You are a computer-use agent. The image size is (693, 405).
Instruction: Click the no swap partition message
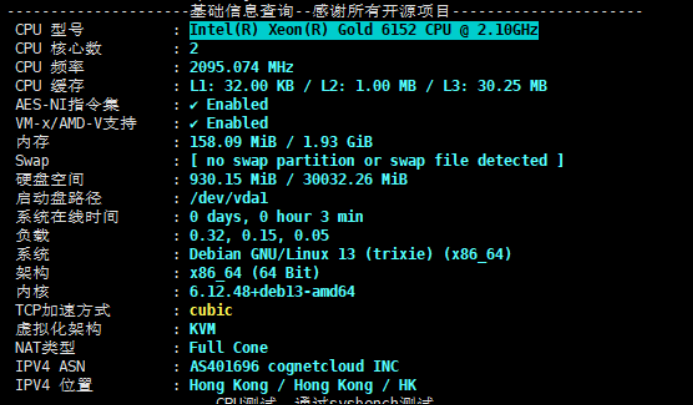(x=376, y=161)
